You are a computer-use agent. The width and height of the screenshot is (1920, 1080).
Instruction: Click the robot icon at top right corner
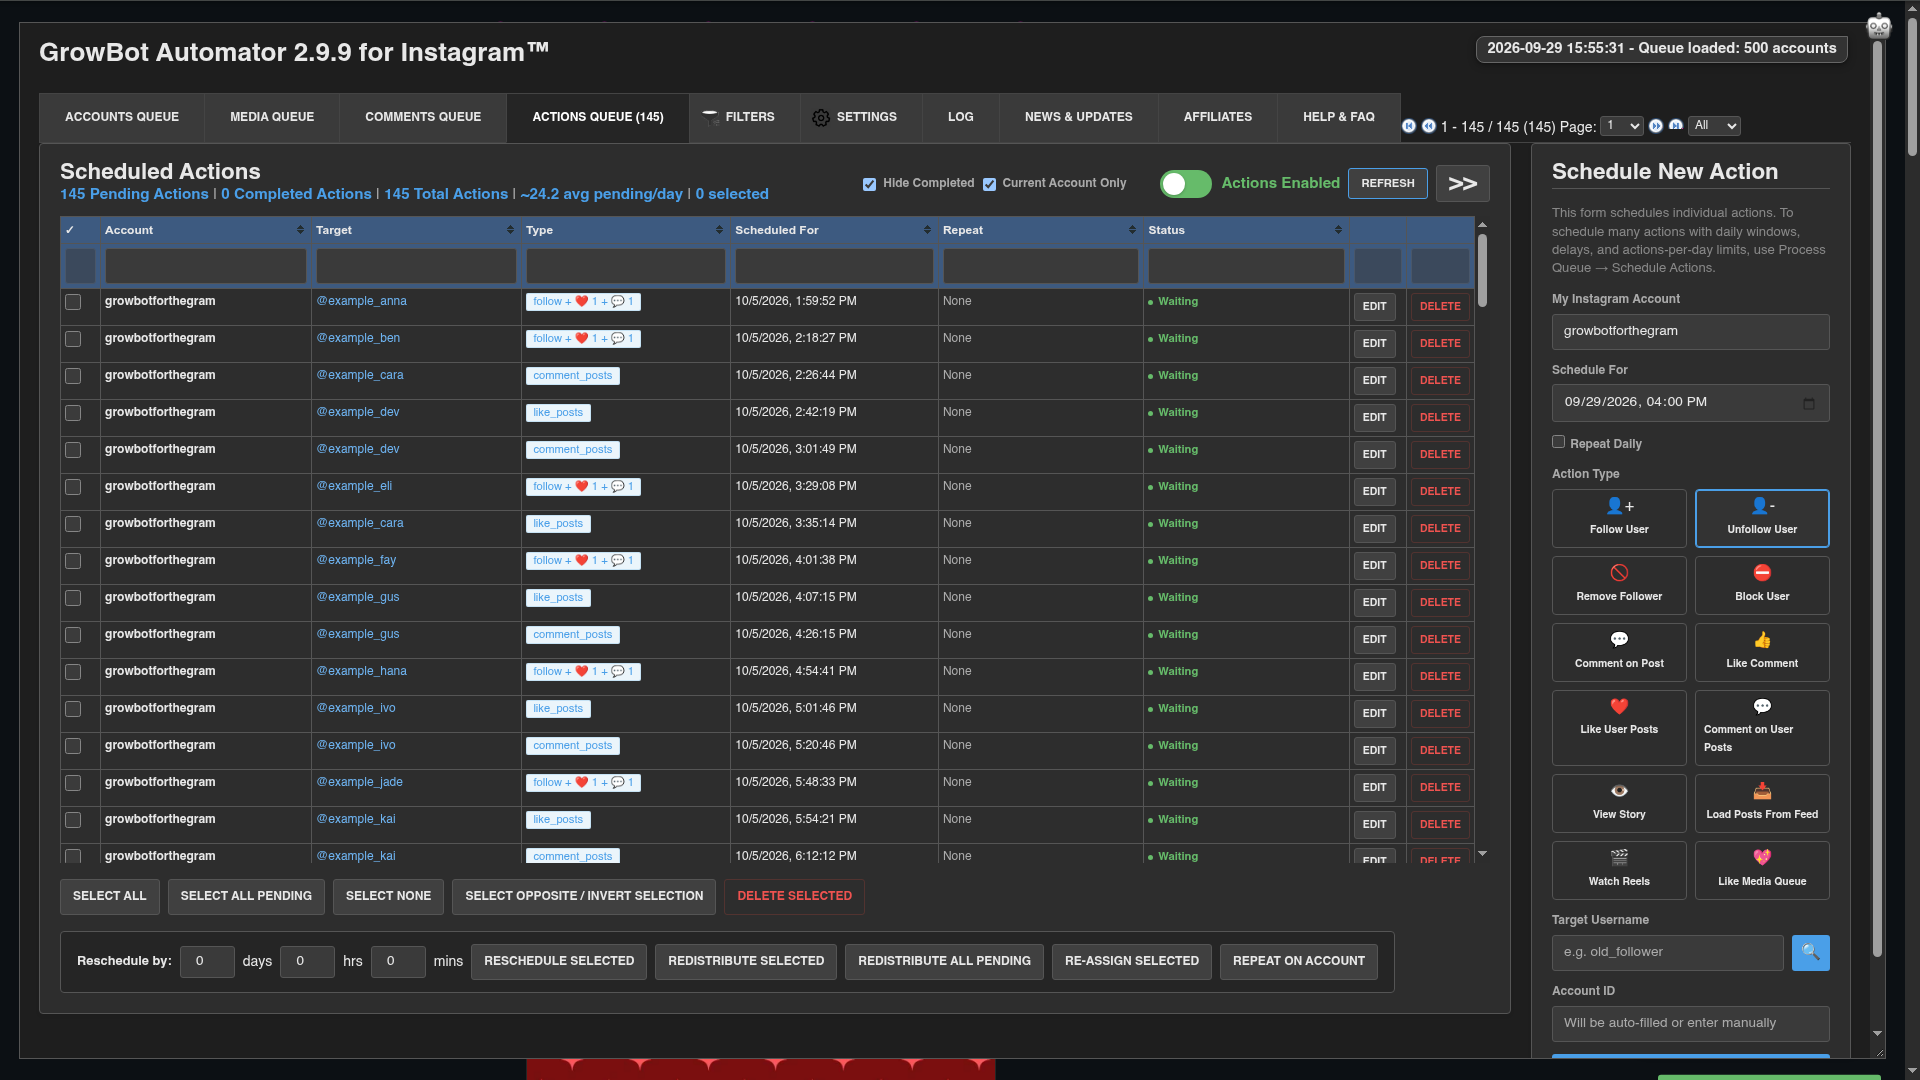(1879, 26)
